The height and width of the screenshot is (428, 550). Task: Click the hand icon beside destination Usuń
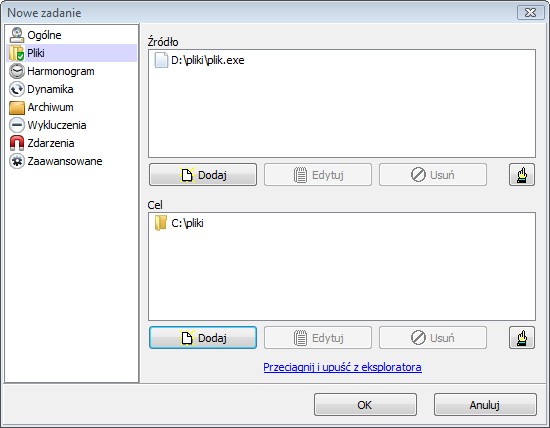tap(522, 337)
